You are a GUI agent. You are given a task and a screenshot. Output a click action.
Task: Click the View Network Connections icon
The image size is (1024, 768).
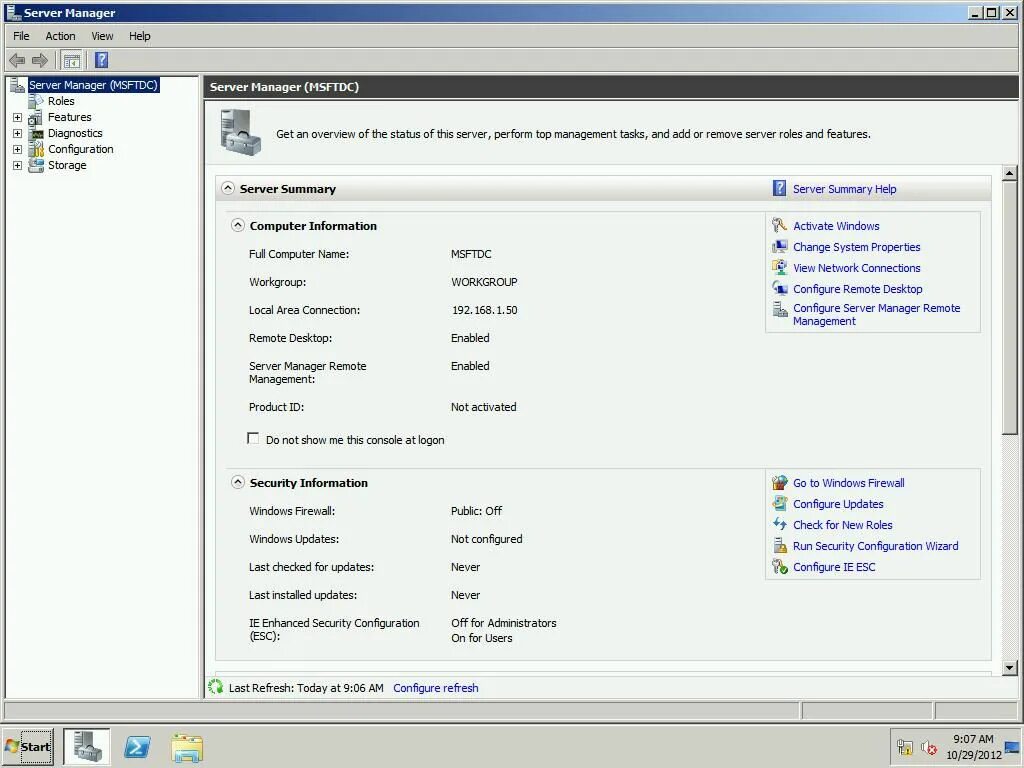(x=779, y=268)
